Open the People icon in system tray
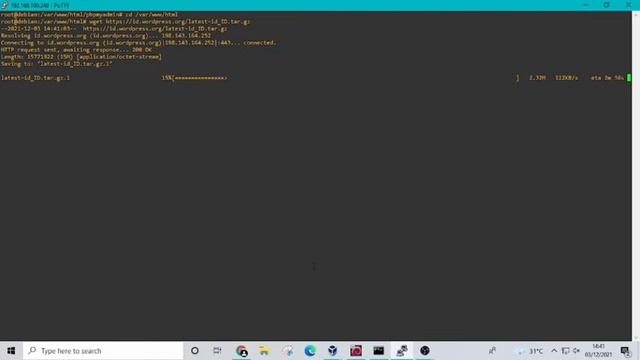Image resolution: width=640 pixels, height=360 pixels. coord(492,351)
